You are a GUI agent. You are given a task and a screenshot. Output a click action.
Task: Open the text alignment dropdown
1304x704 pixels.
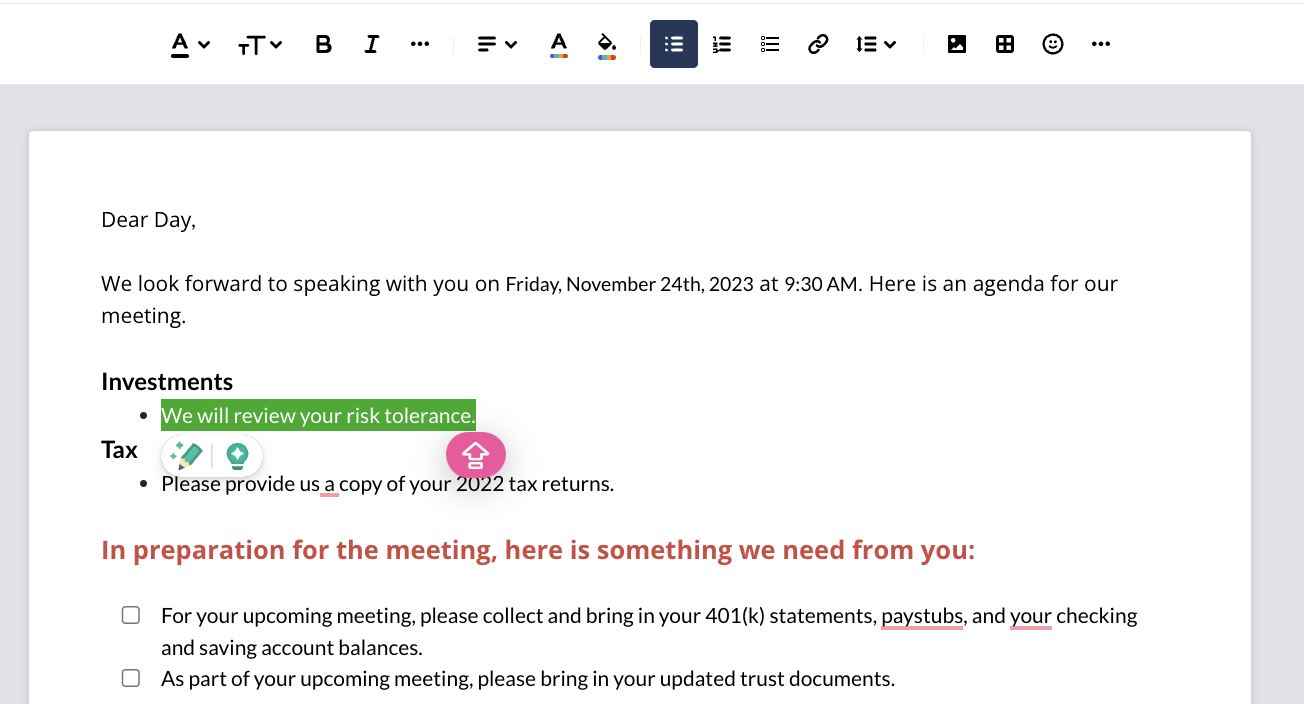[496, 44]
